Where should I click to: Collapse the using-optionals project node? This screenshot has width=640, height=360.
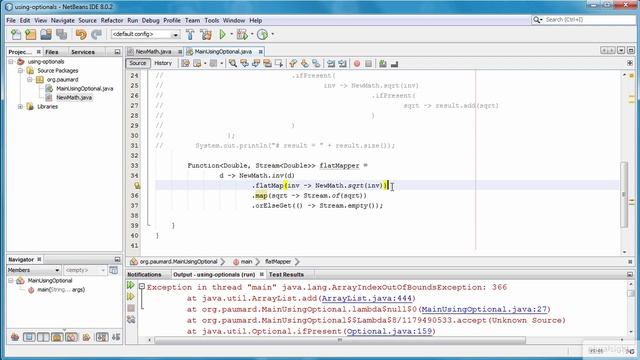[11, 62]
